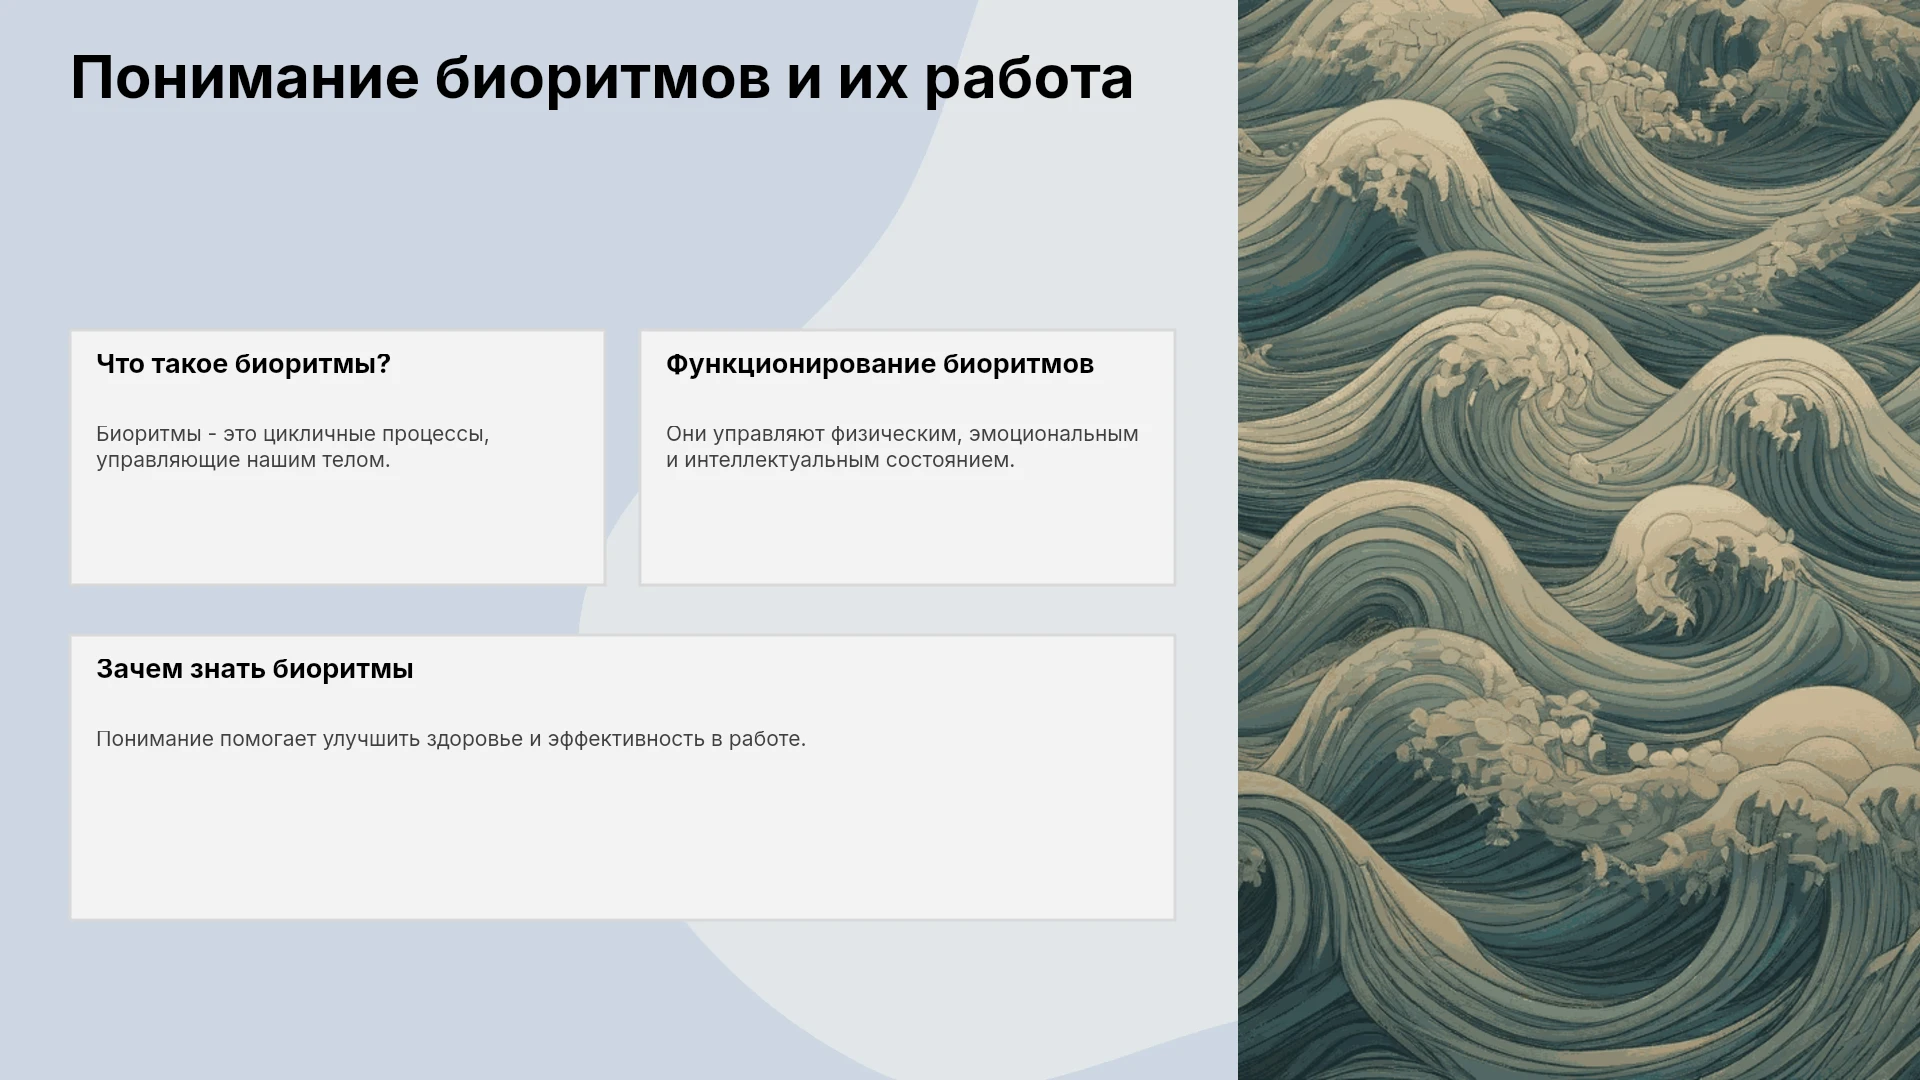The image size is (1920, 1080).
Task: Click the word "эмоциональным" in the second card
Action: 1054,434
